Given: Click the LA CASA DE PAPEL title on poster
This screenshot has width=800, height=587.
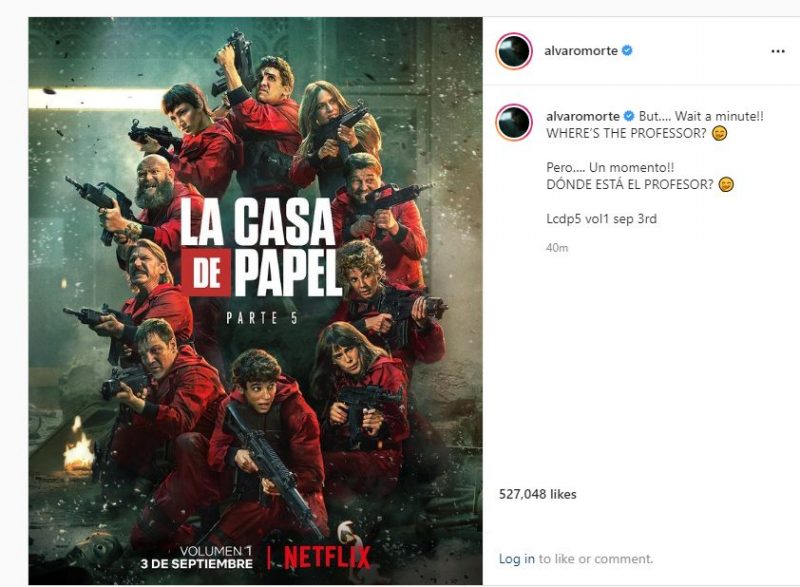Looking at the screenshot, I should coord(261,247).
